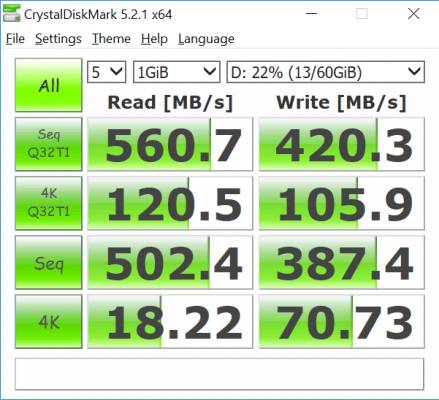The image size is (439, 400).
Task: Run the Seq test button
Action: pyautogui.click(x=49, y=262)
